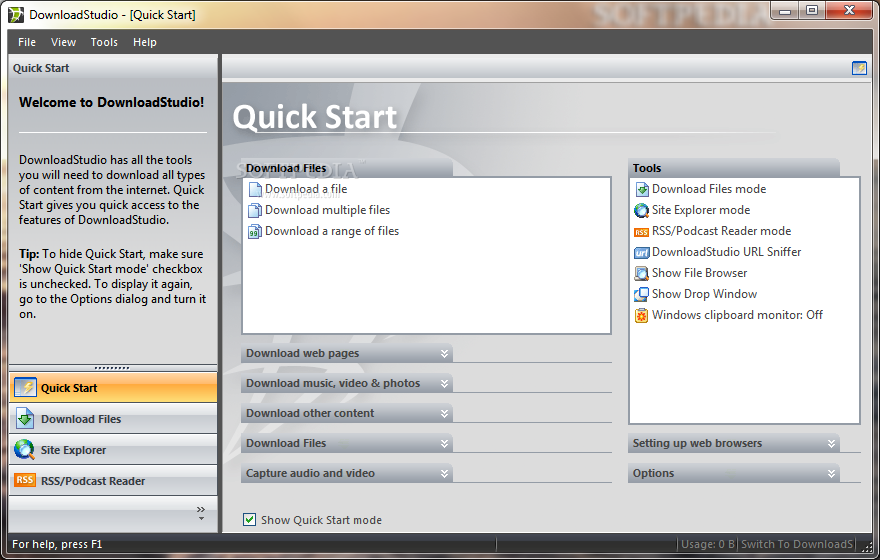Click the Show Drop Window icon
The width and height of the screenshot is (880, 560).
tap(641, 294)
